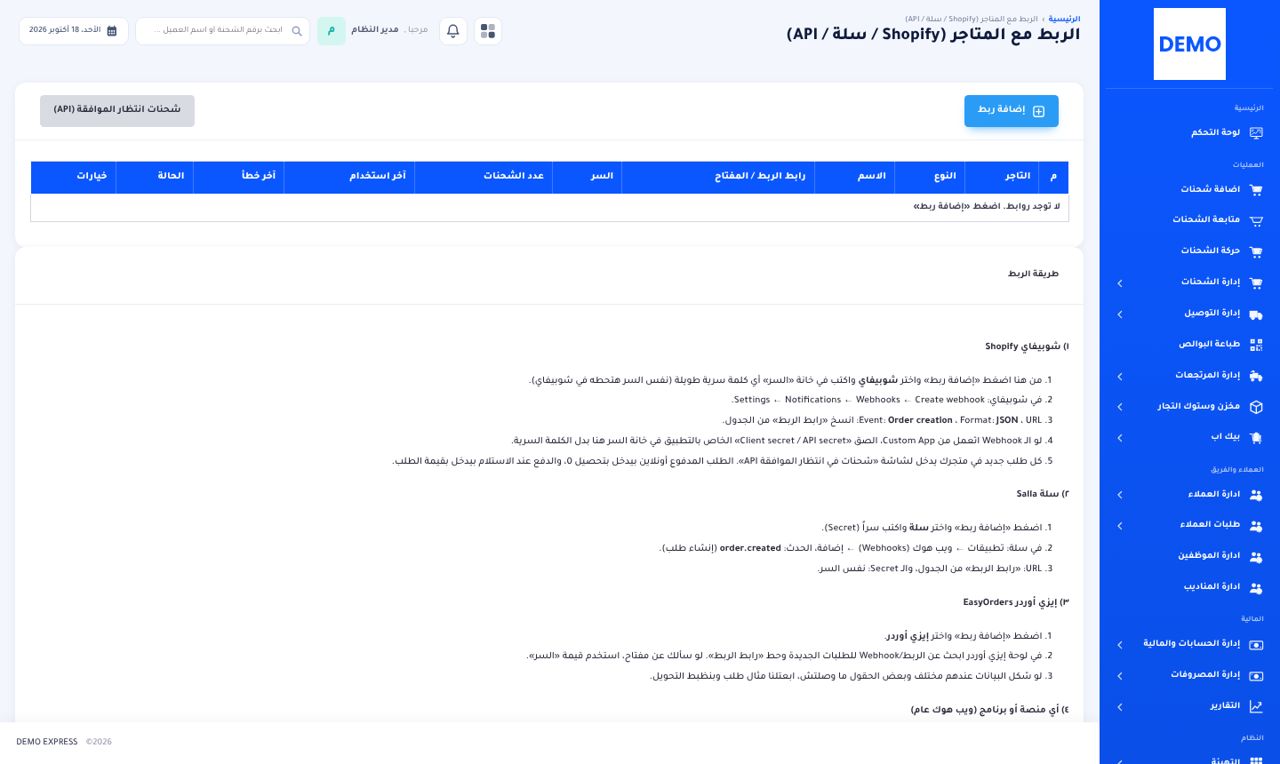Click the box icon beside مخزن وستوك التجار
This screenshot has height=764, width=1280.
(x=1256, y=407)
